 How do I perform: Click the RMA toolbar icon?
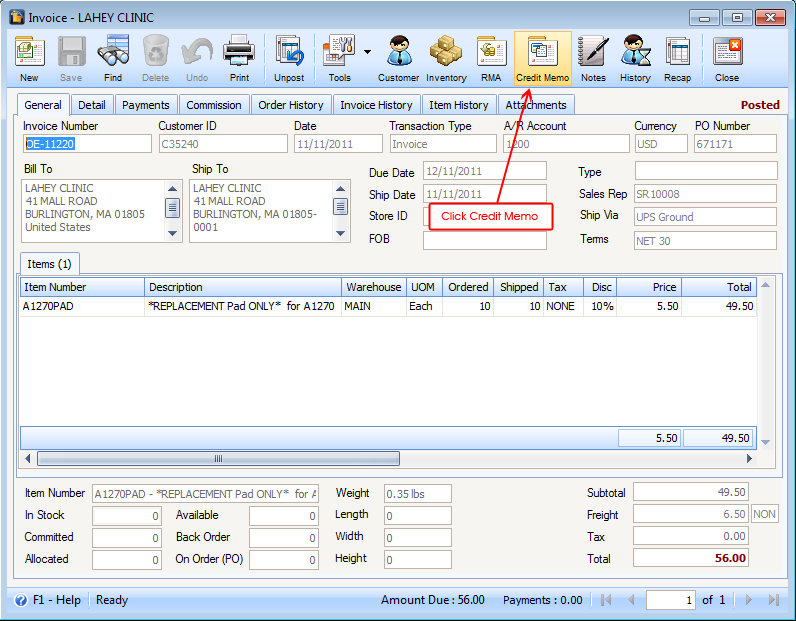491,52
